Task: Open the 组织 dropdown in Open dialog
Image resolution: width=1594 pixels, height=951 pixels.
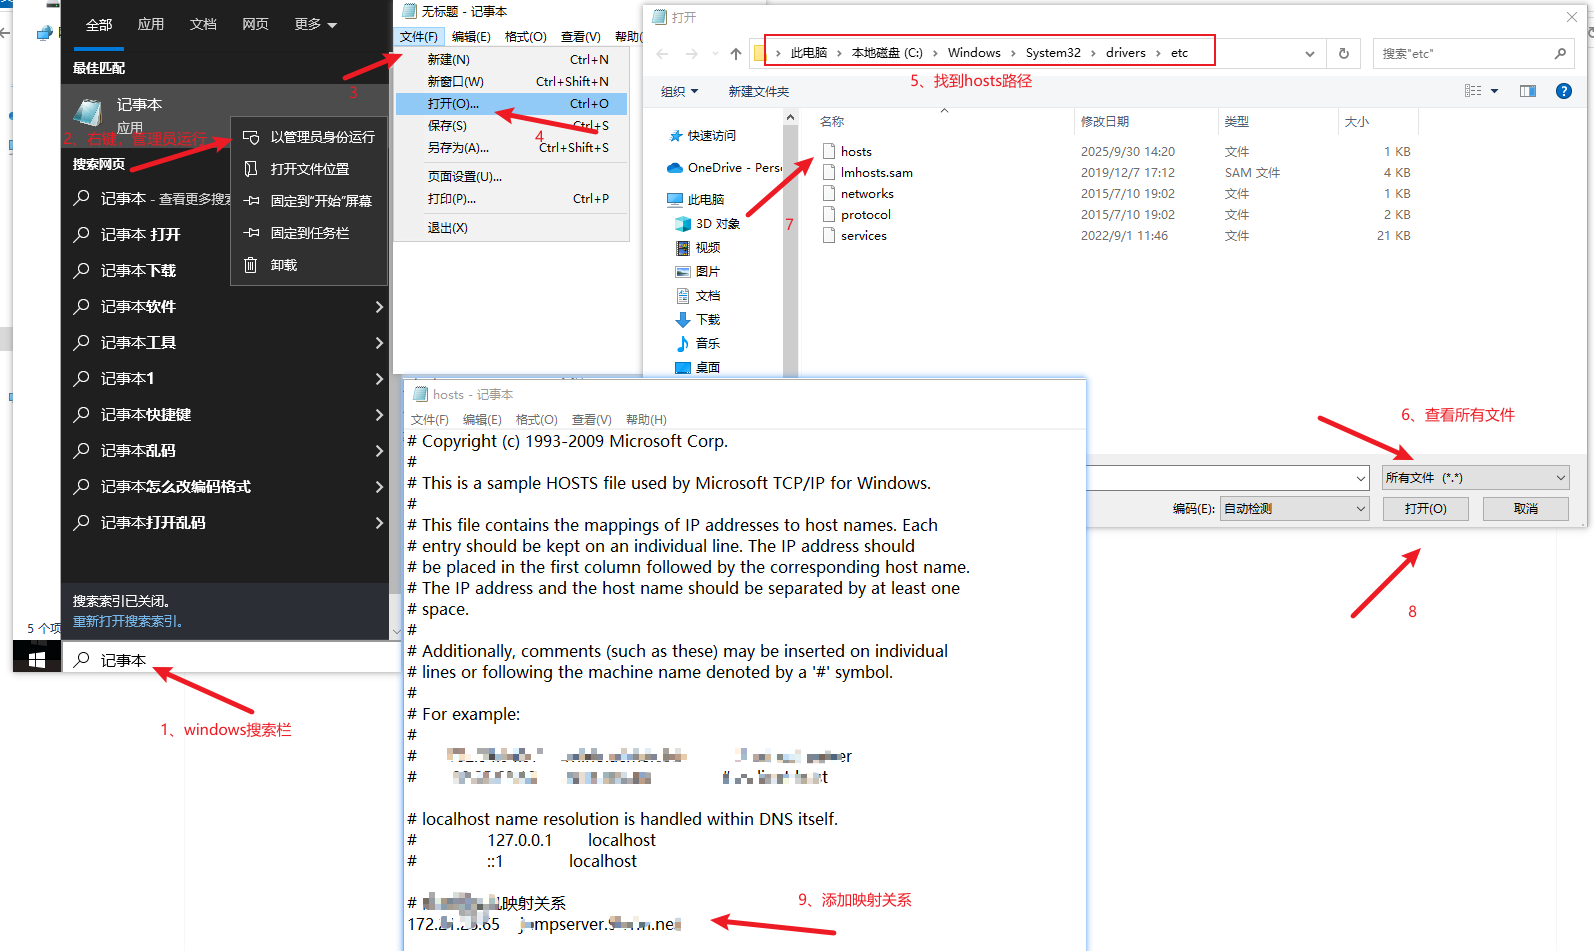Action: point(679,91)
